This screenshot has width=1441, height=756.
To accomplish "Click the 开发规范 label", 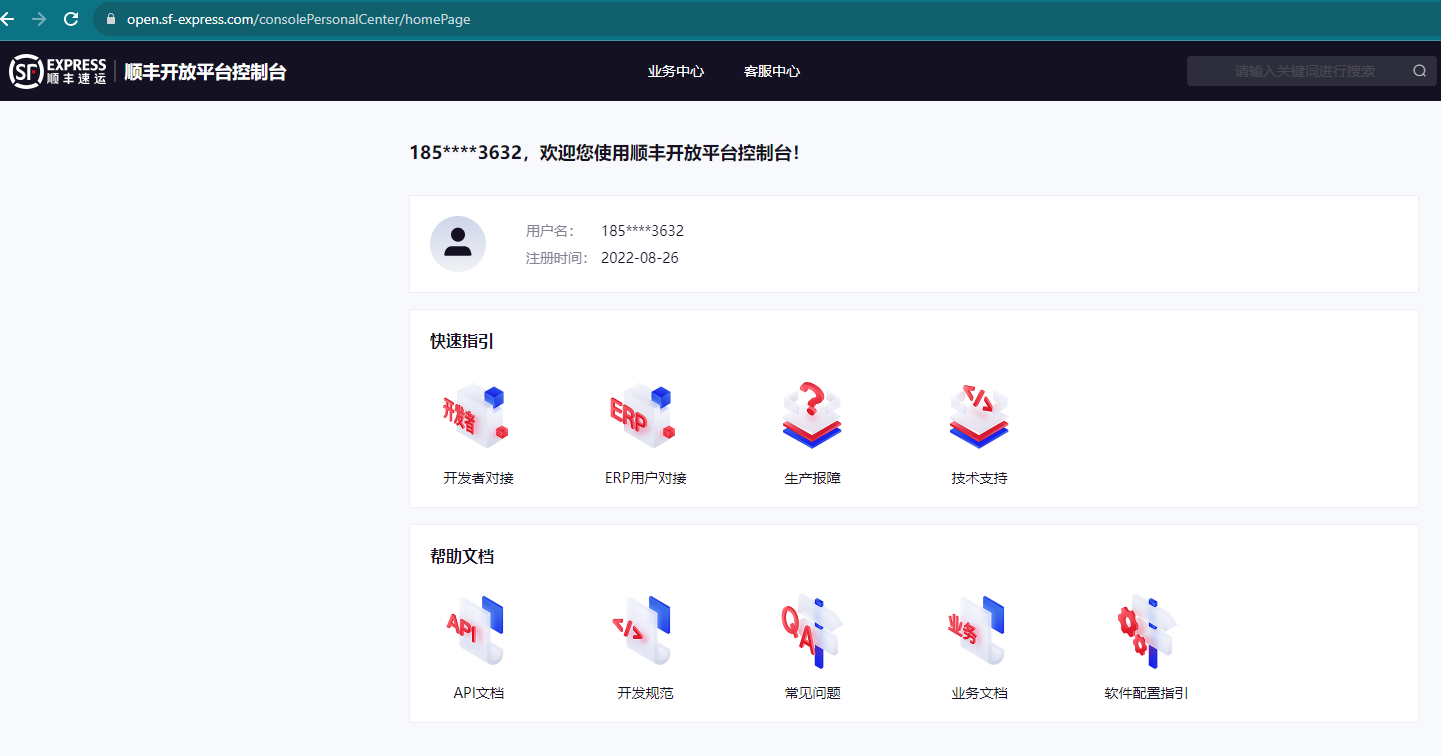I will point(645,693).
